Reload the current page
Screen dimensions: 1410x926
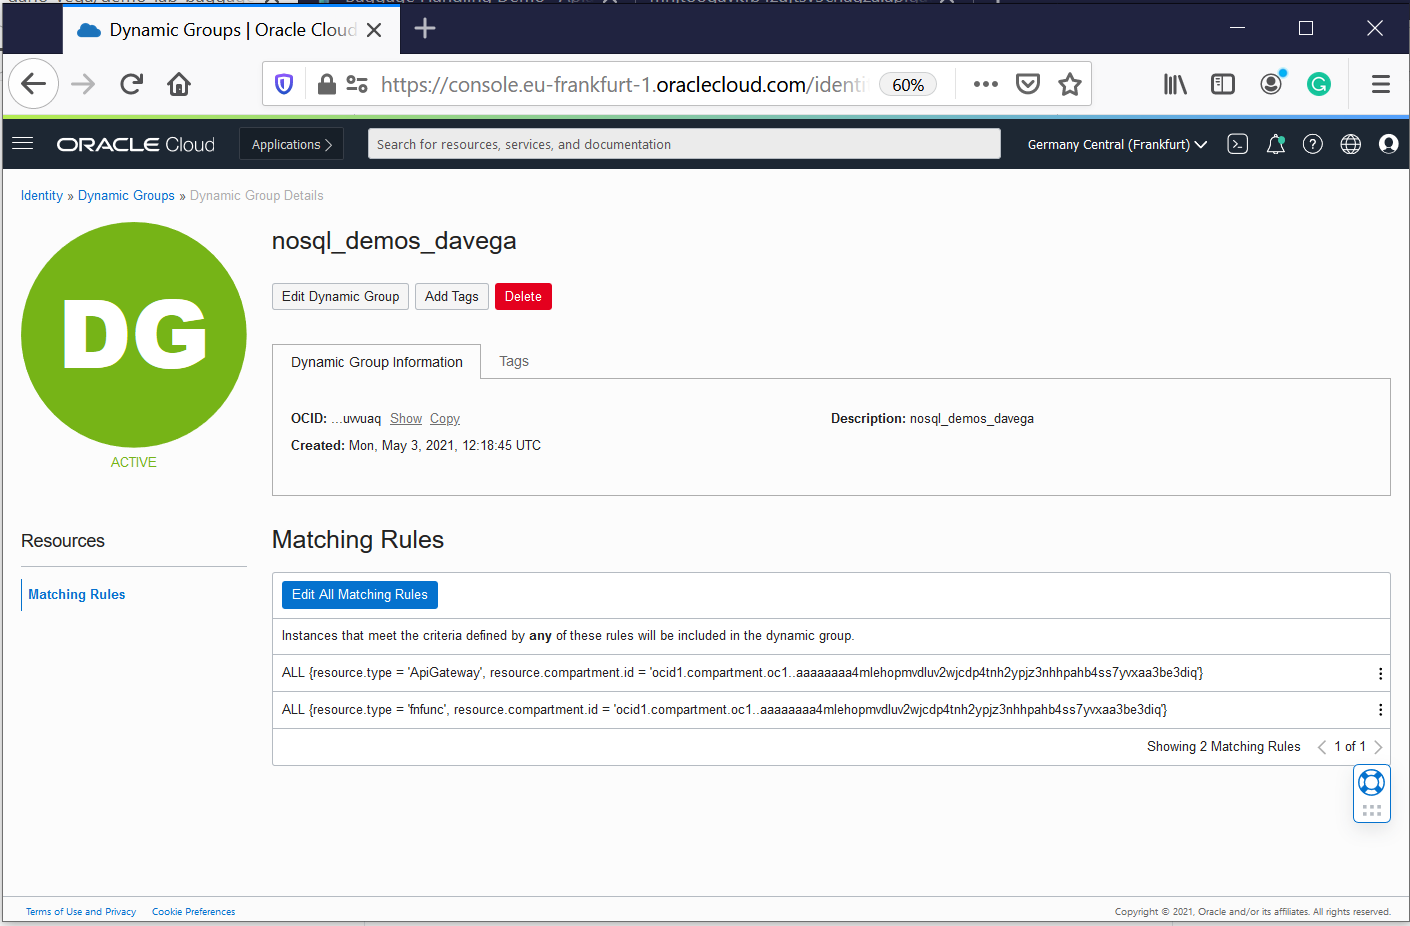[131, 84]
